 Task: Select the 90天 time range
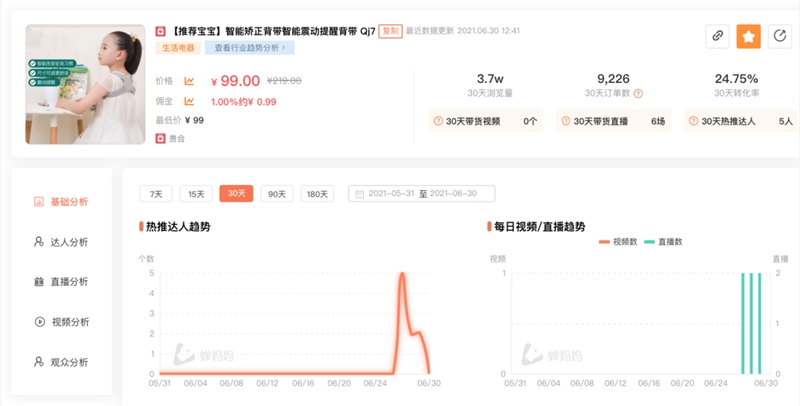pyautogui.click(x=275, y=194)
